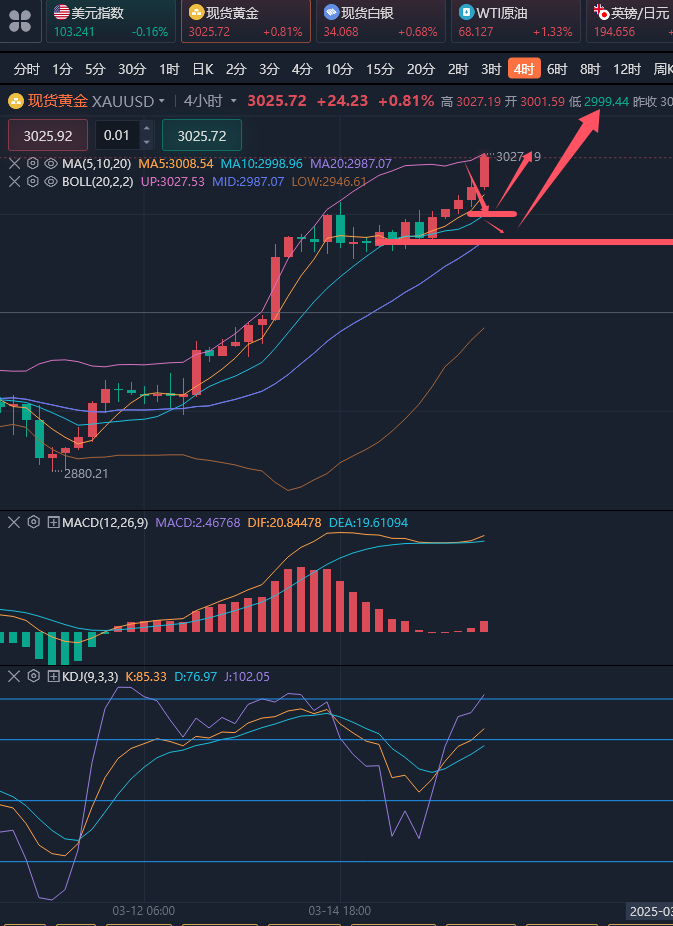This screenshot has height=926, width=673.
Task: Switch to the 1时 timeframe tab
Action: [169, 70]
